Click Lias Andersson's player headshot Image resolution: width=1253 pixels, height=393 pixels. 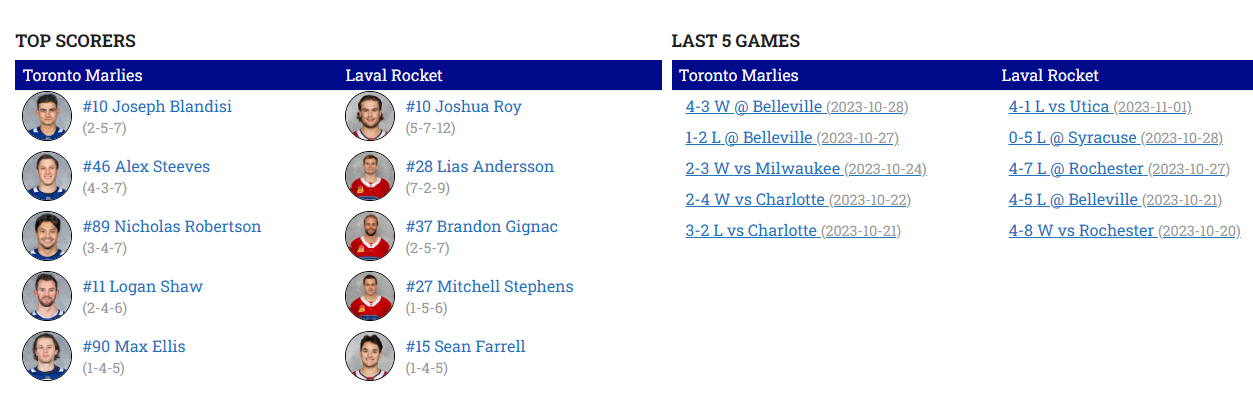click(370, 176)
